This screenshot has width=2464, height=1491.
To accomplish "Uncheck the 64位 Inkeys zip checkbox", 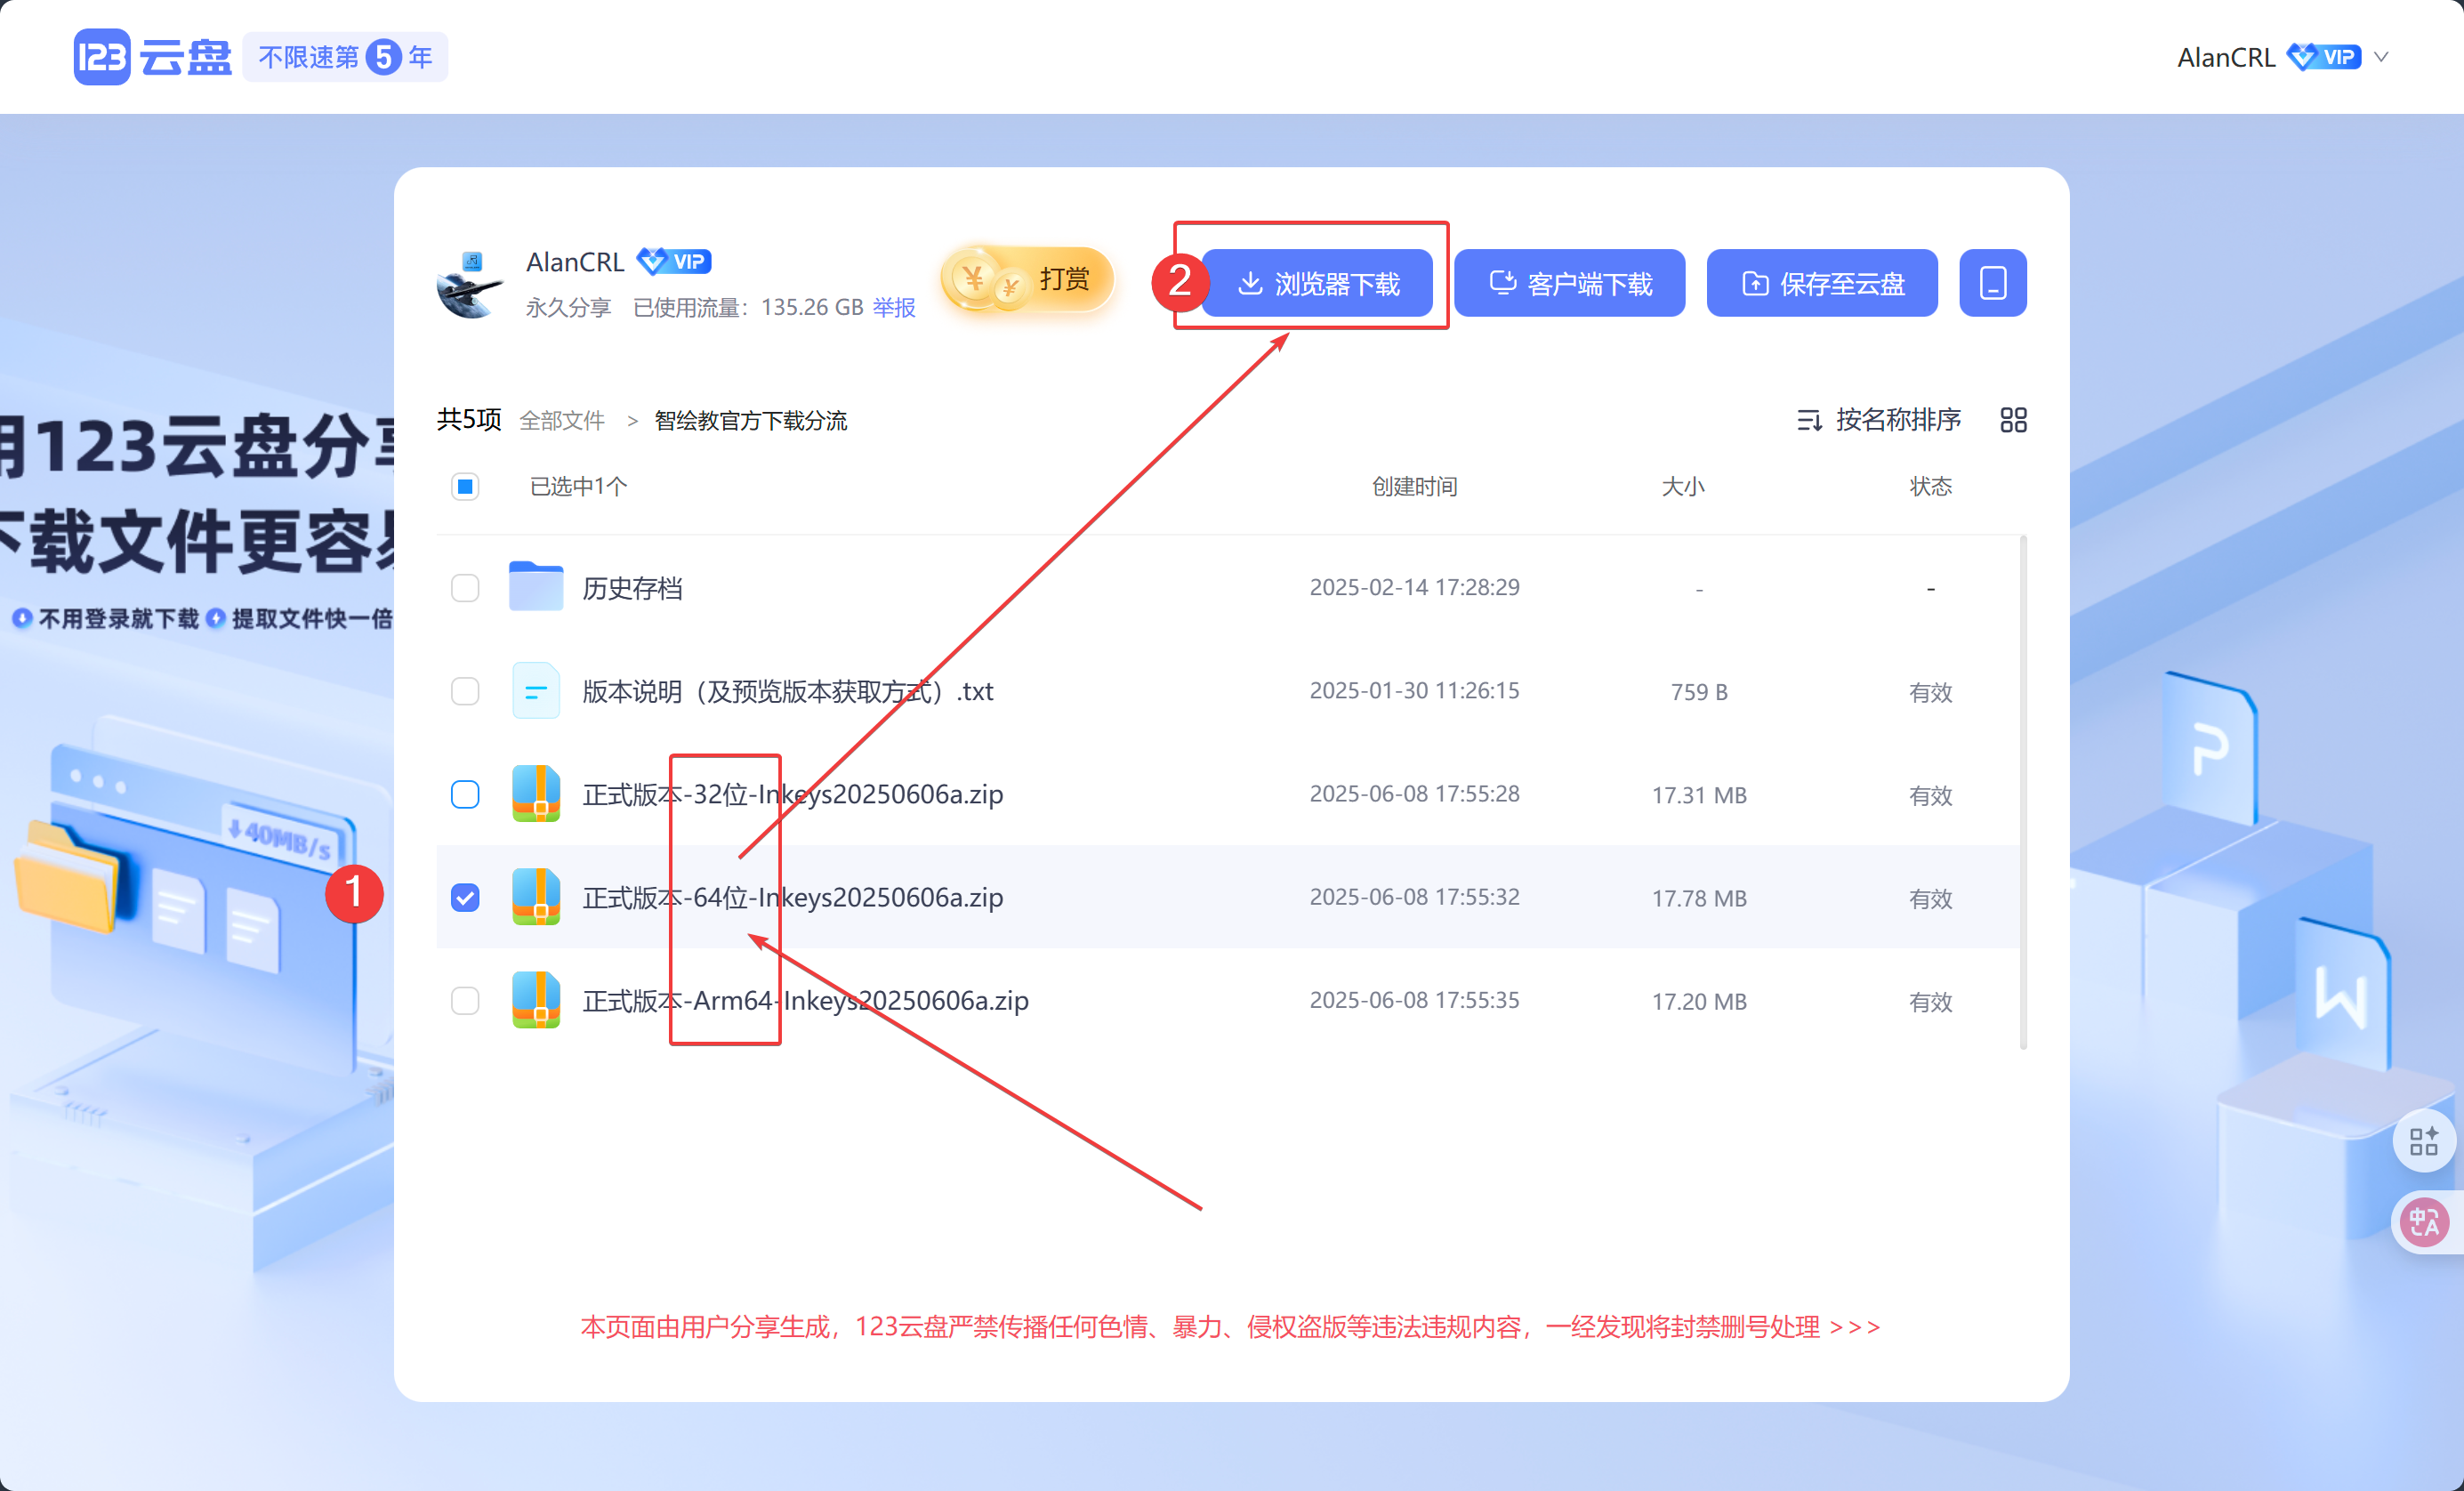I will pos(465,897).
